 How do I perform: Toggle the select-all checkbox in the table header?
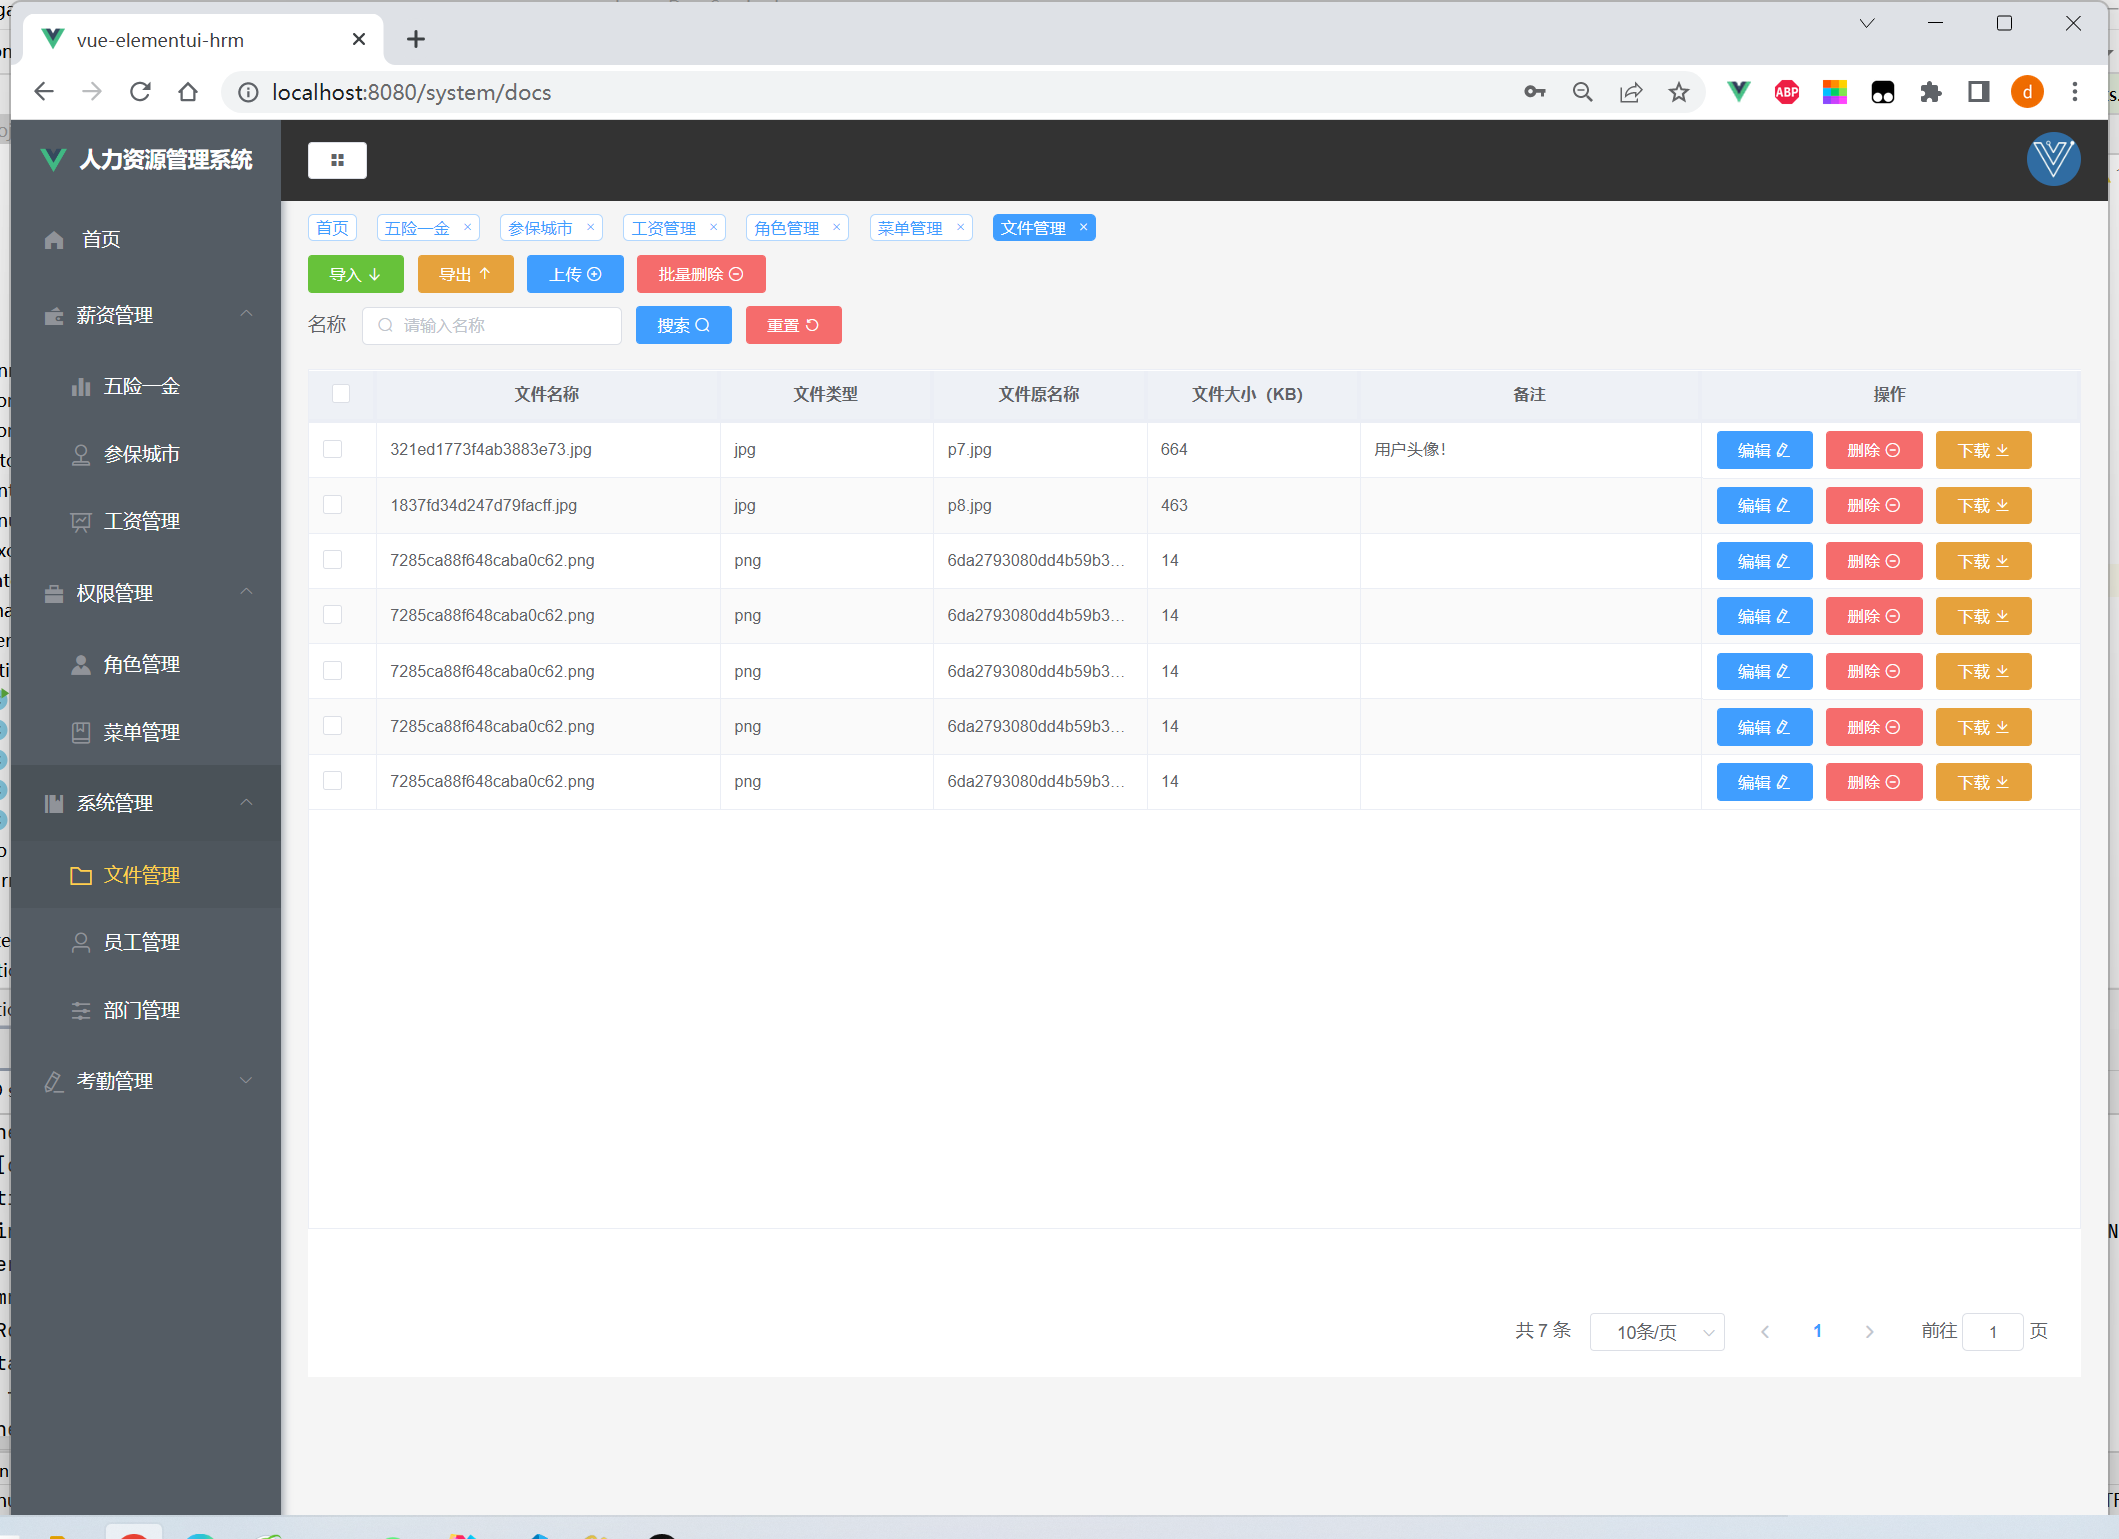(x=341, y=394)
